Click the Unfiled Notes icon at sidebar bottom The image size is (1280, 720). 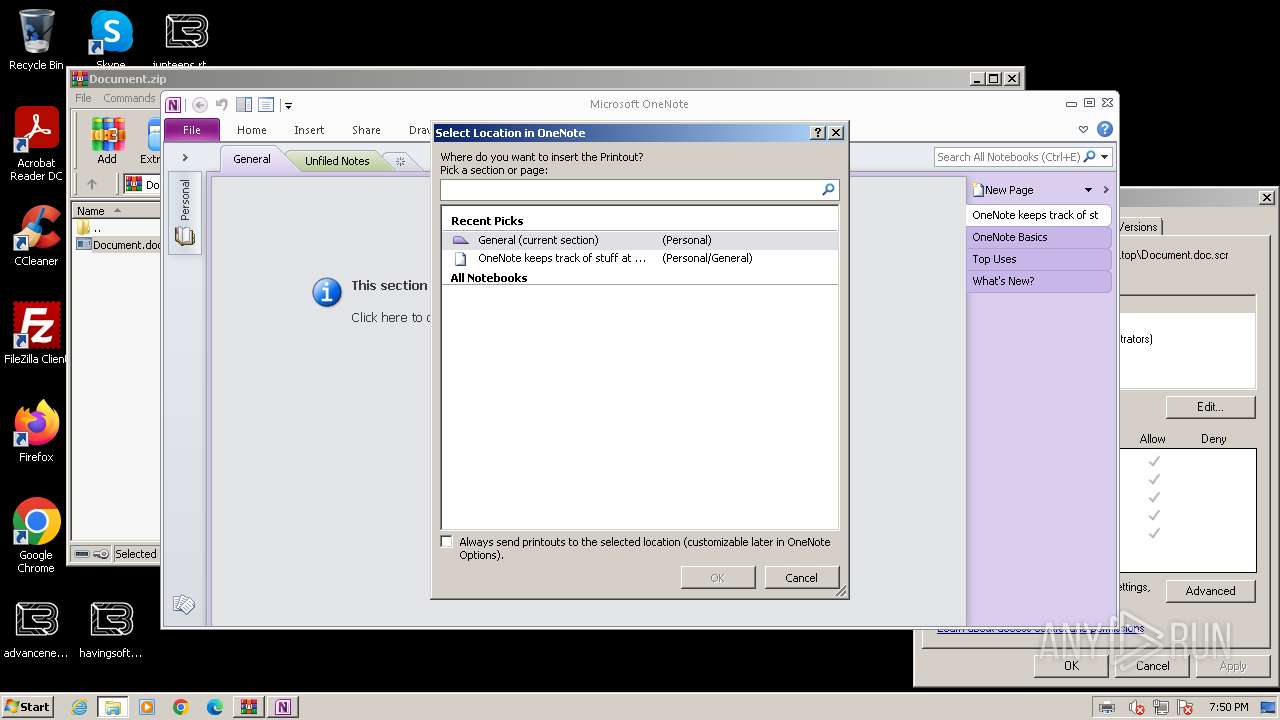(x=184, y=604)
